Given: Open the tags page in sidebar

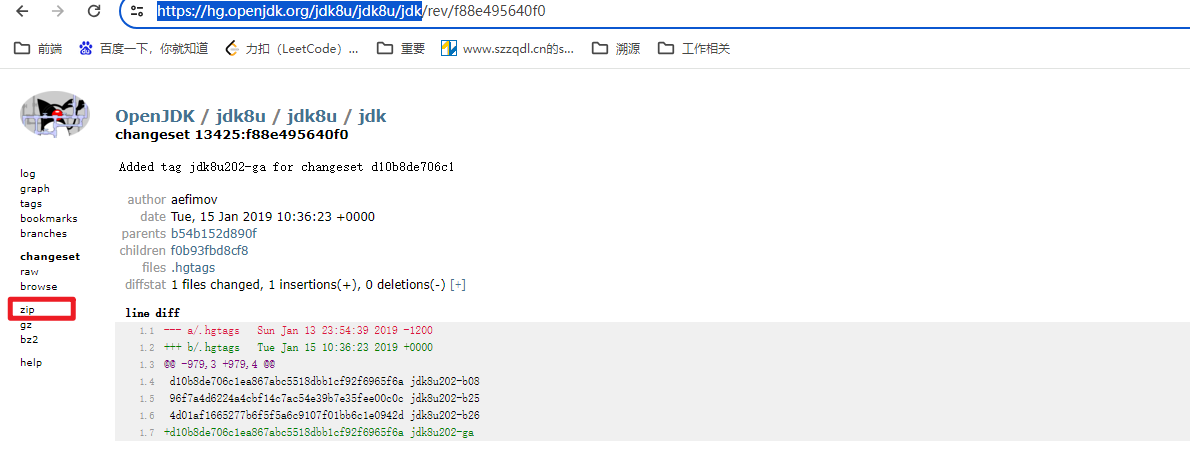Looking at the screenshot, I should click(31, 203).
